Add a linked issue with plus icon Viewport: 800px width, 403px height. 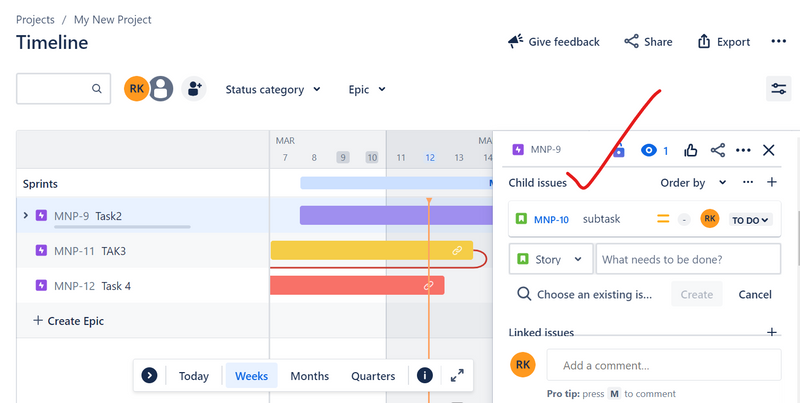772,332
